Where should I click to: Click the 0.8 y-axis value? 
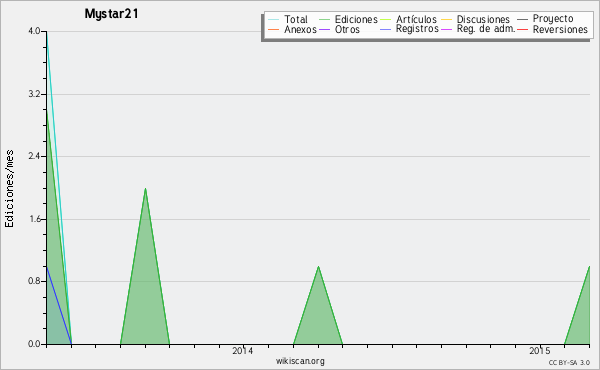pos(34,281)
